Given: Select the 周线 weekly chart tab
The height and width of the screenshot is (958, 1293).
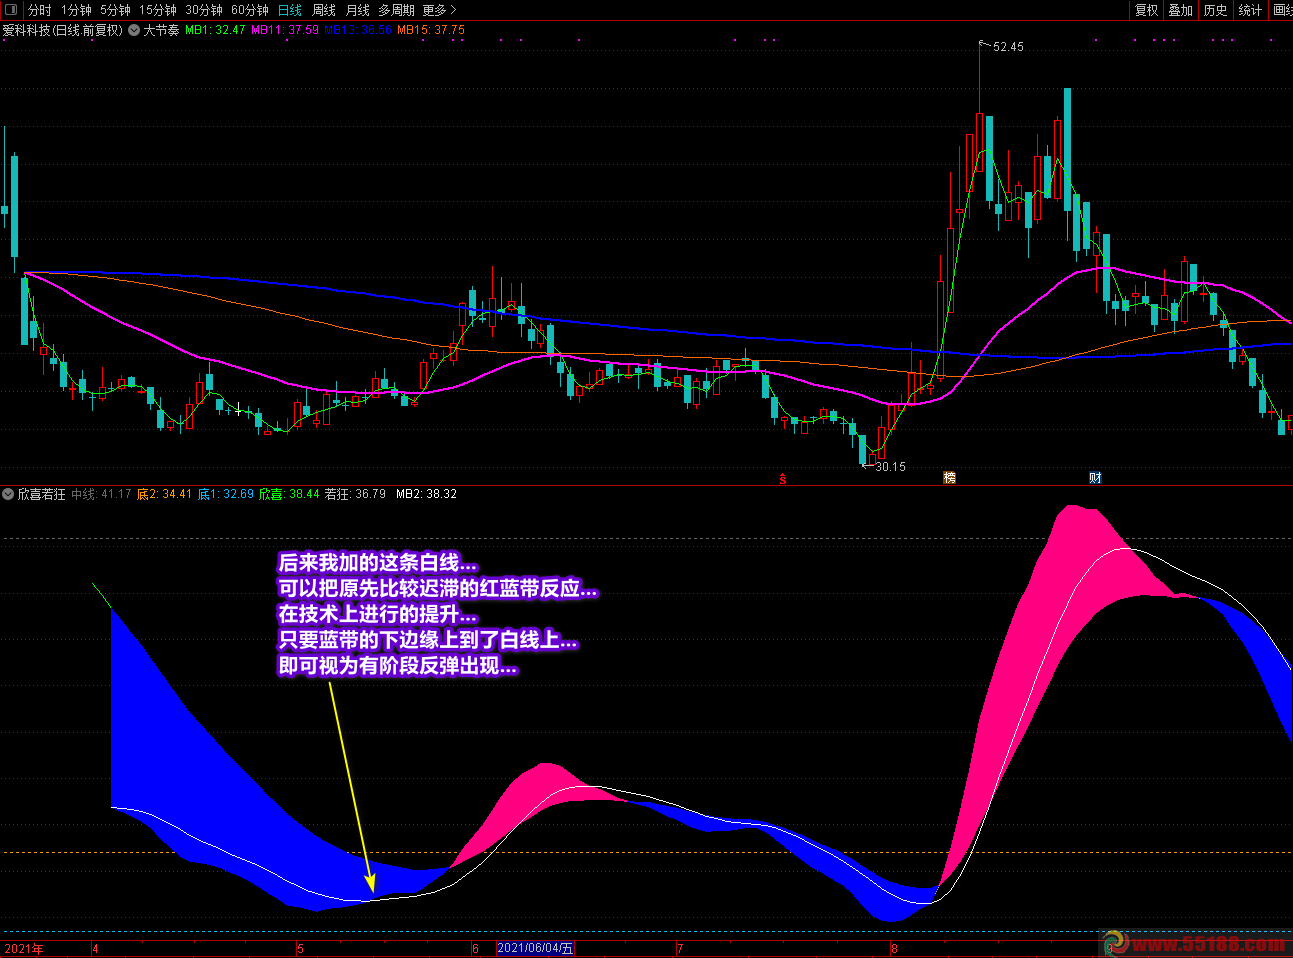Looking at the screenshot, I should (x=324, y=10).
